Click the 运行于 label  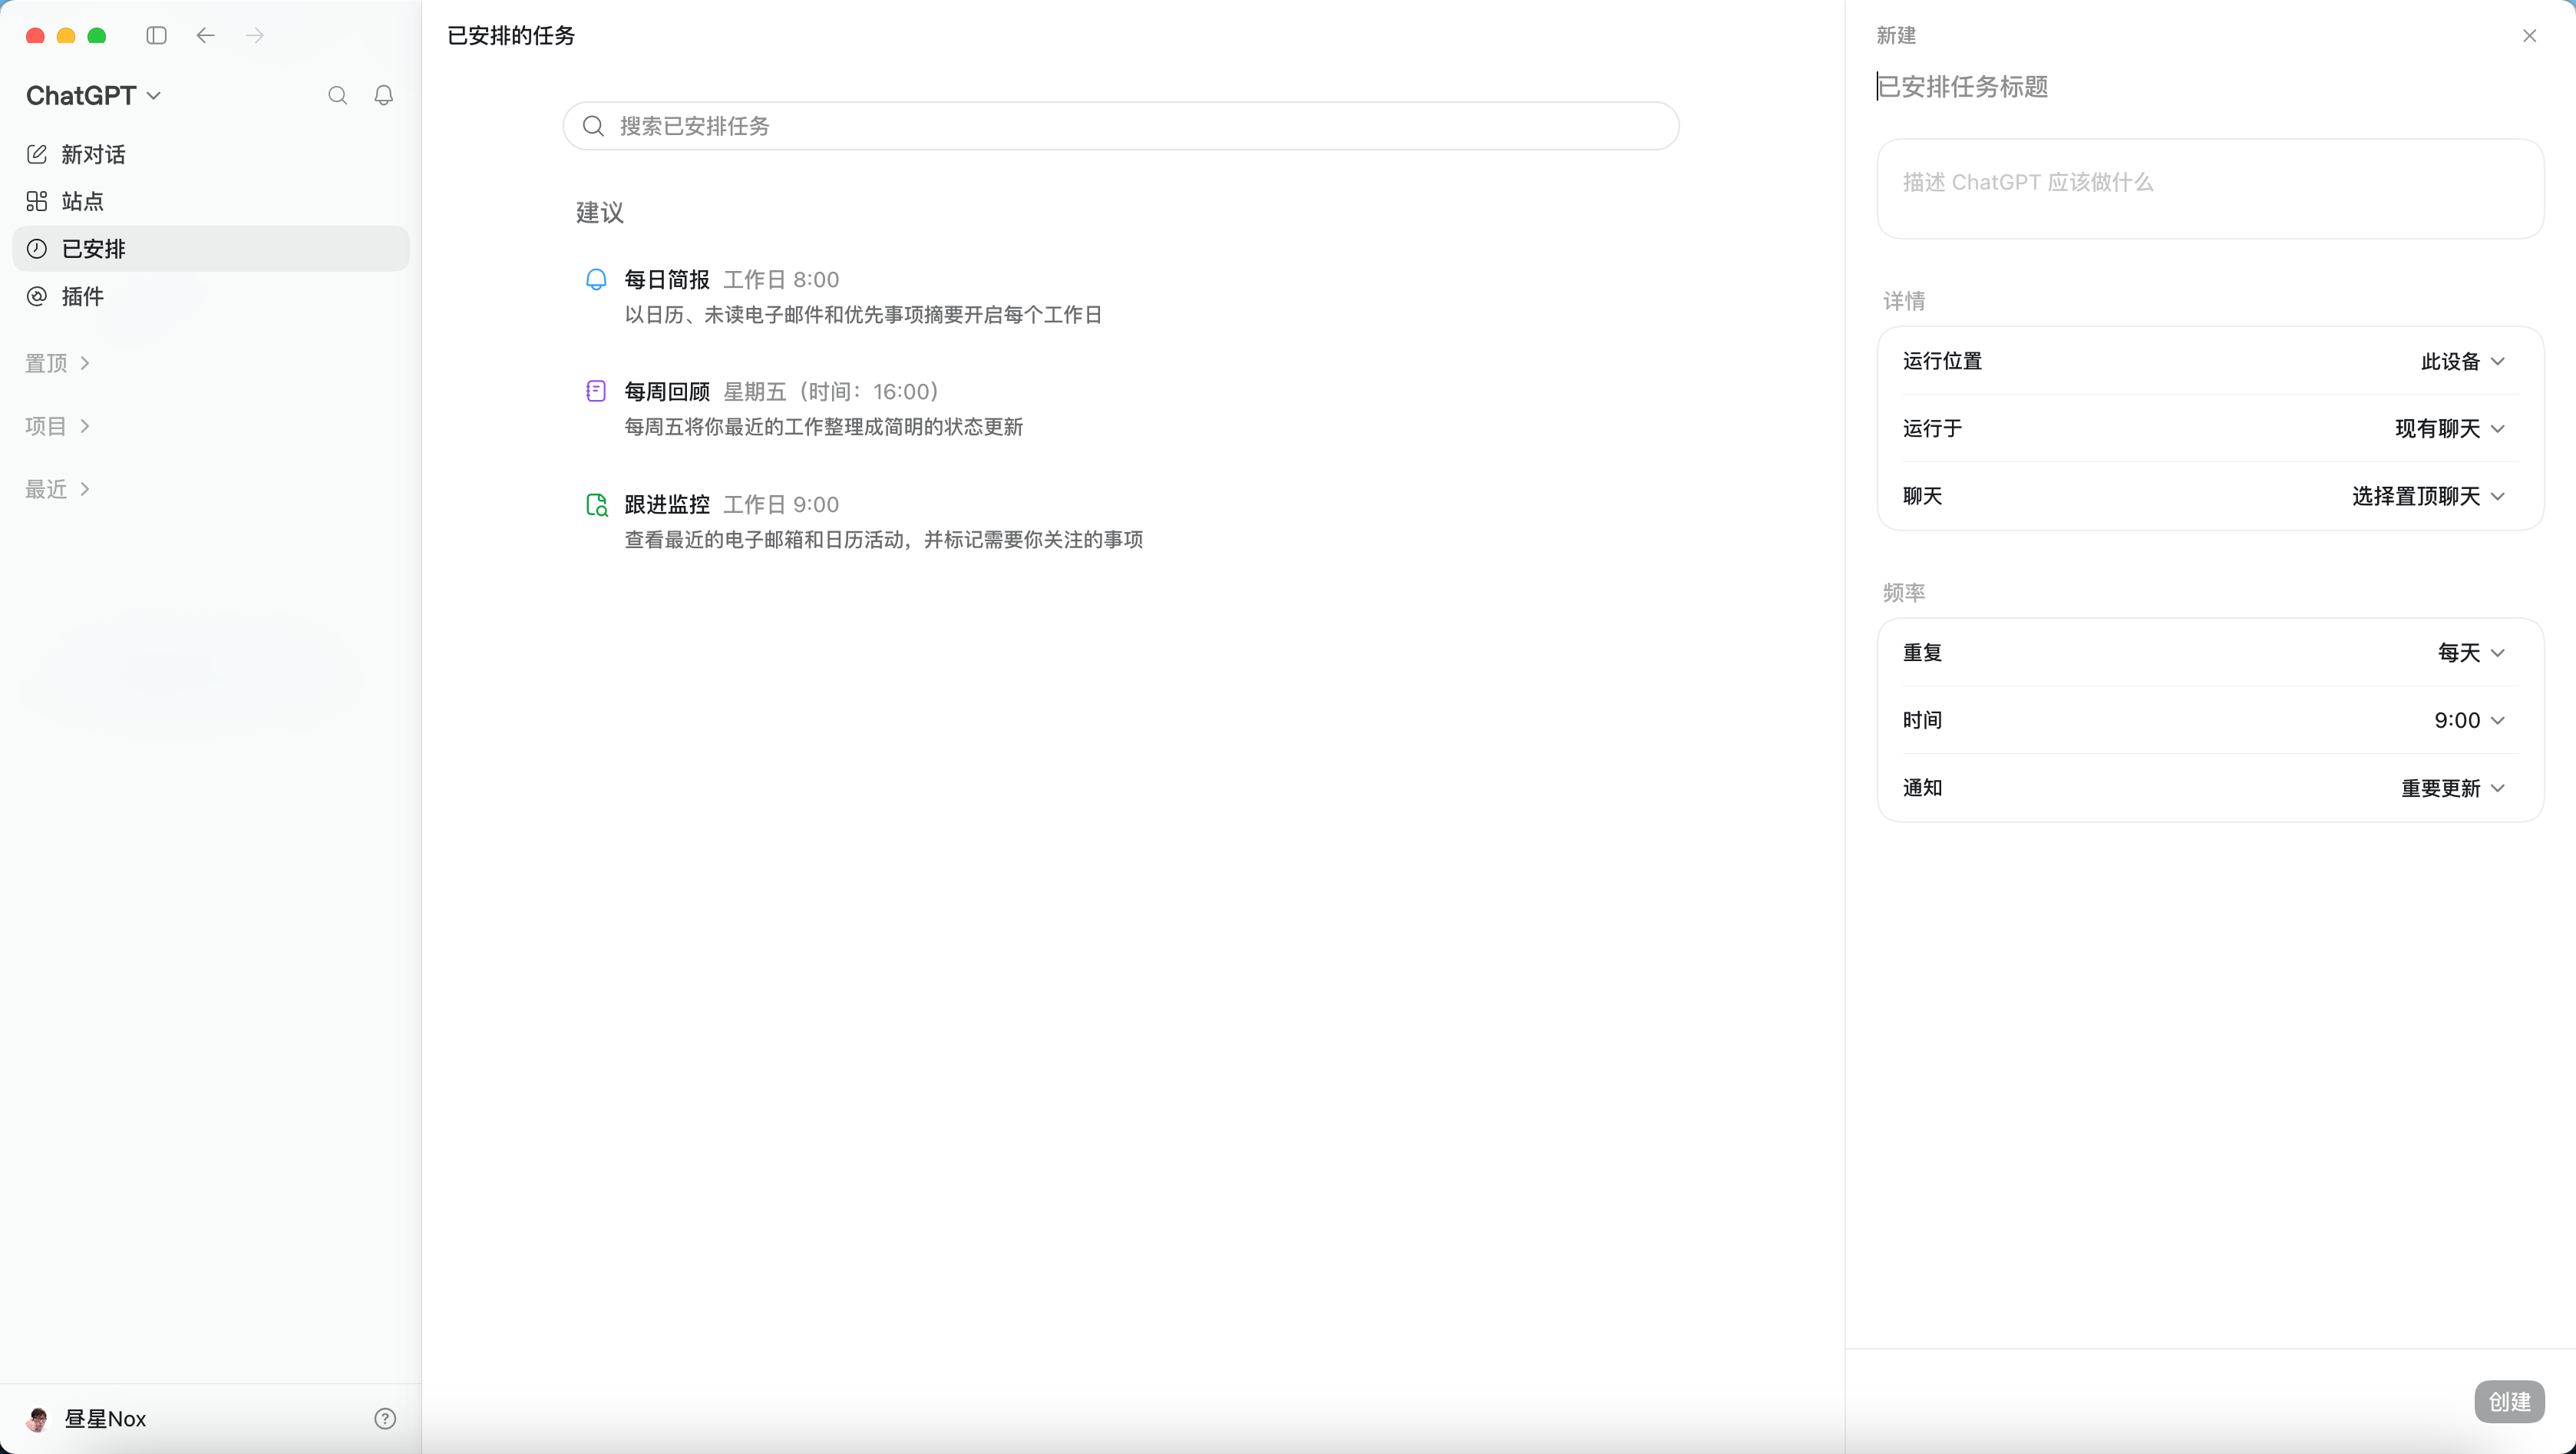(1932, 428)
